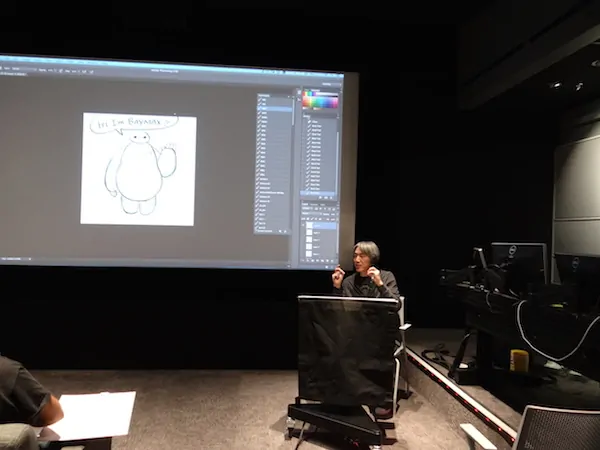Click the delete layer trash icon in Layers panel
This screenshot has width=600, height=450.
pos(334,262)
